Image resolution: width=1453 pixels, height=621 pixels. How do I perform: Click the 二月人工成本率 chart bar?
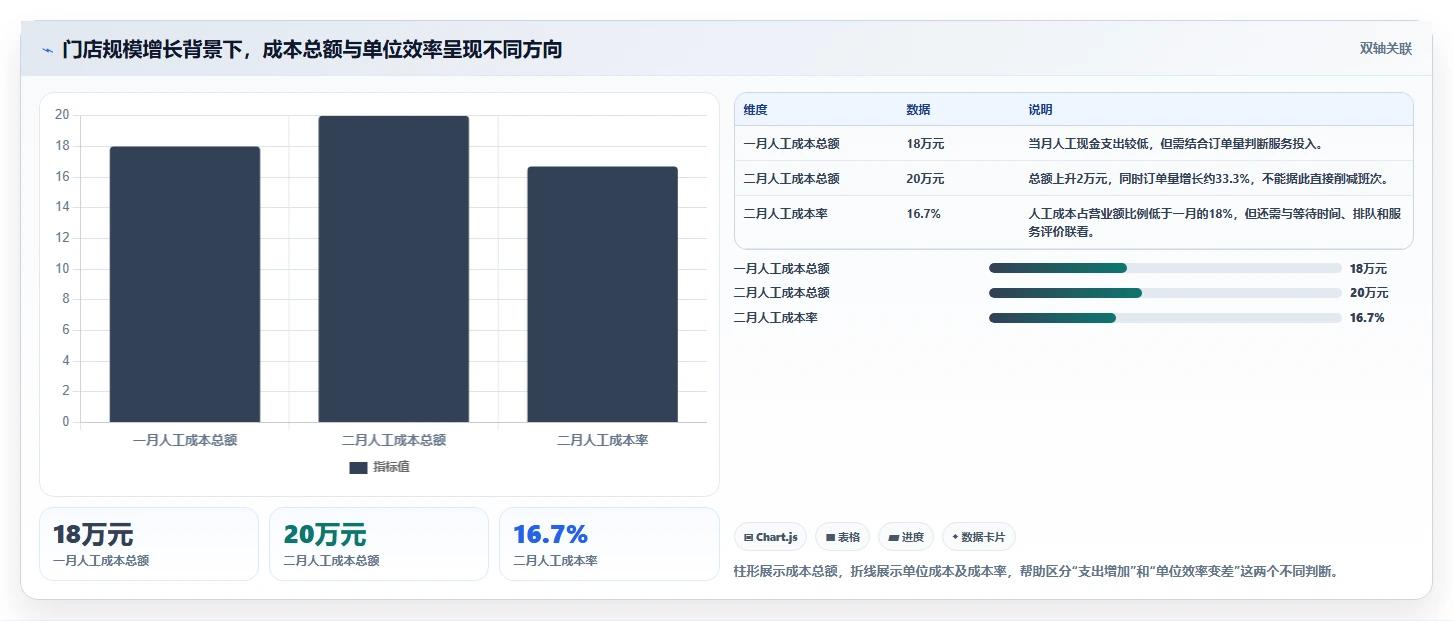click(603, 294)
